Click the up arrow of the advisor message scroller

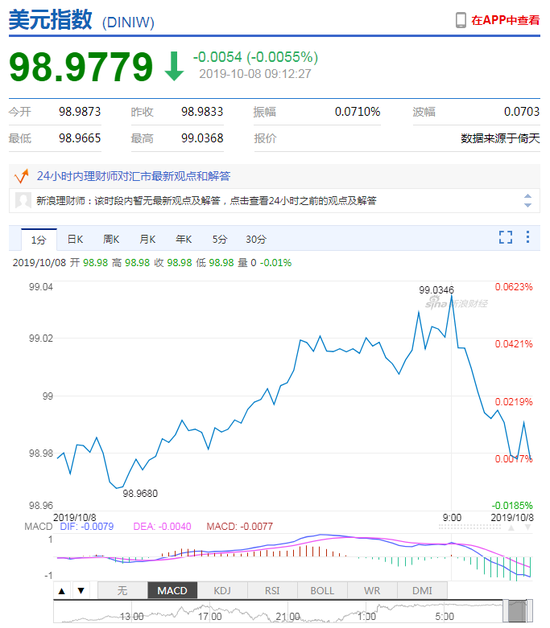(528, 196)
